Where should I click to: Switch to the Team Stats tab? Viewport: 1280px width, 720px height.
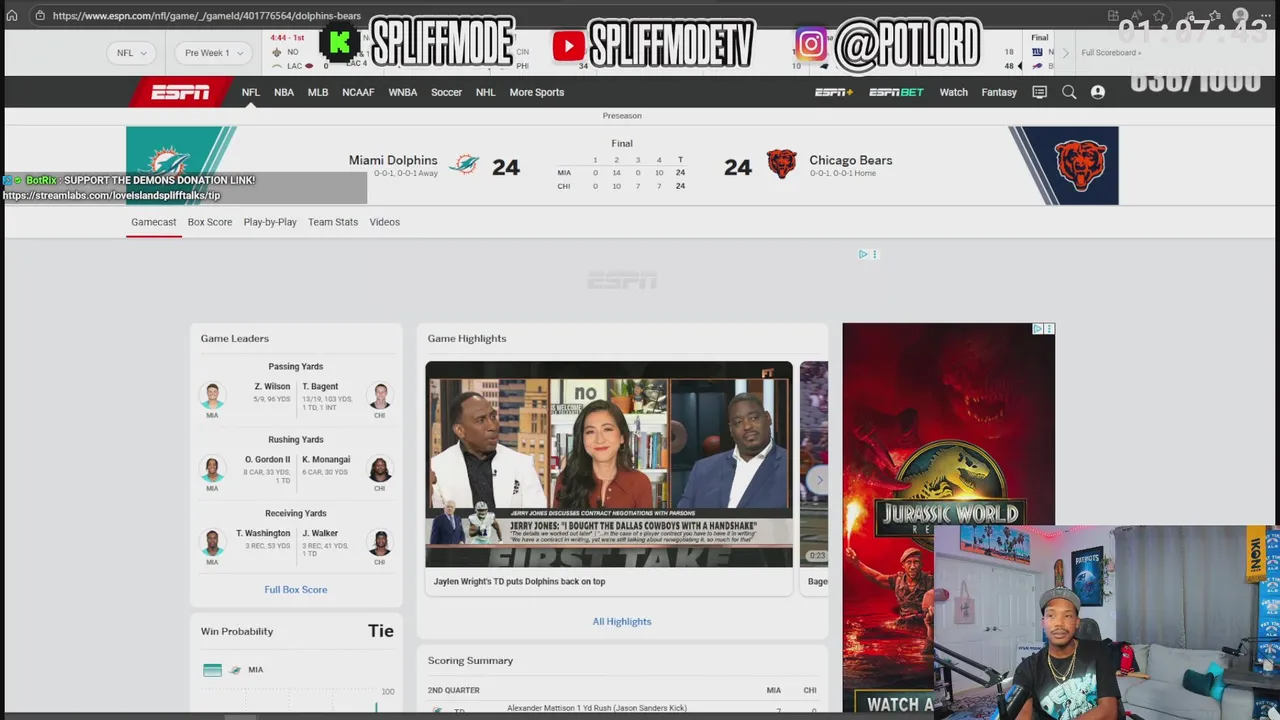pos(333,222)
